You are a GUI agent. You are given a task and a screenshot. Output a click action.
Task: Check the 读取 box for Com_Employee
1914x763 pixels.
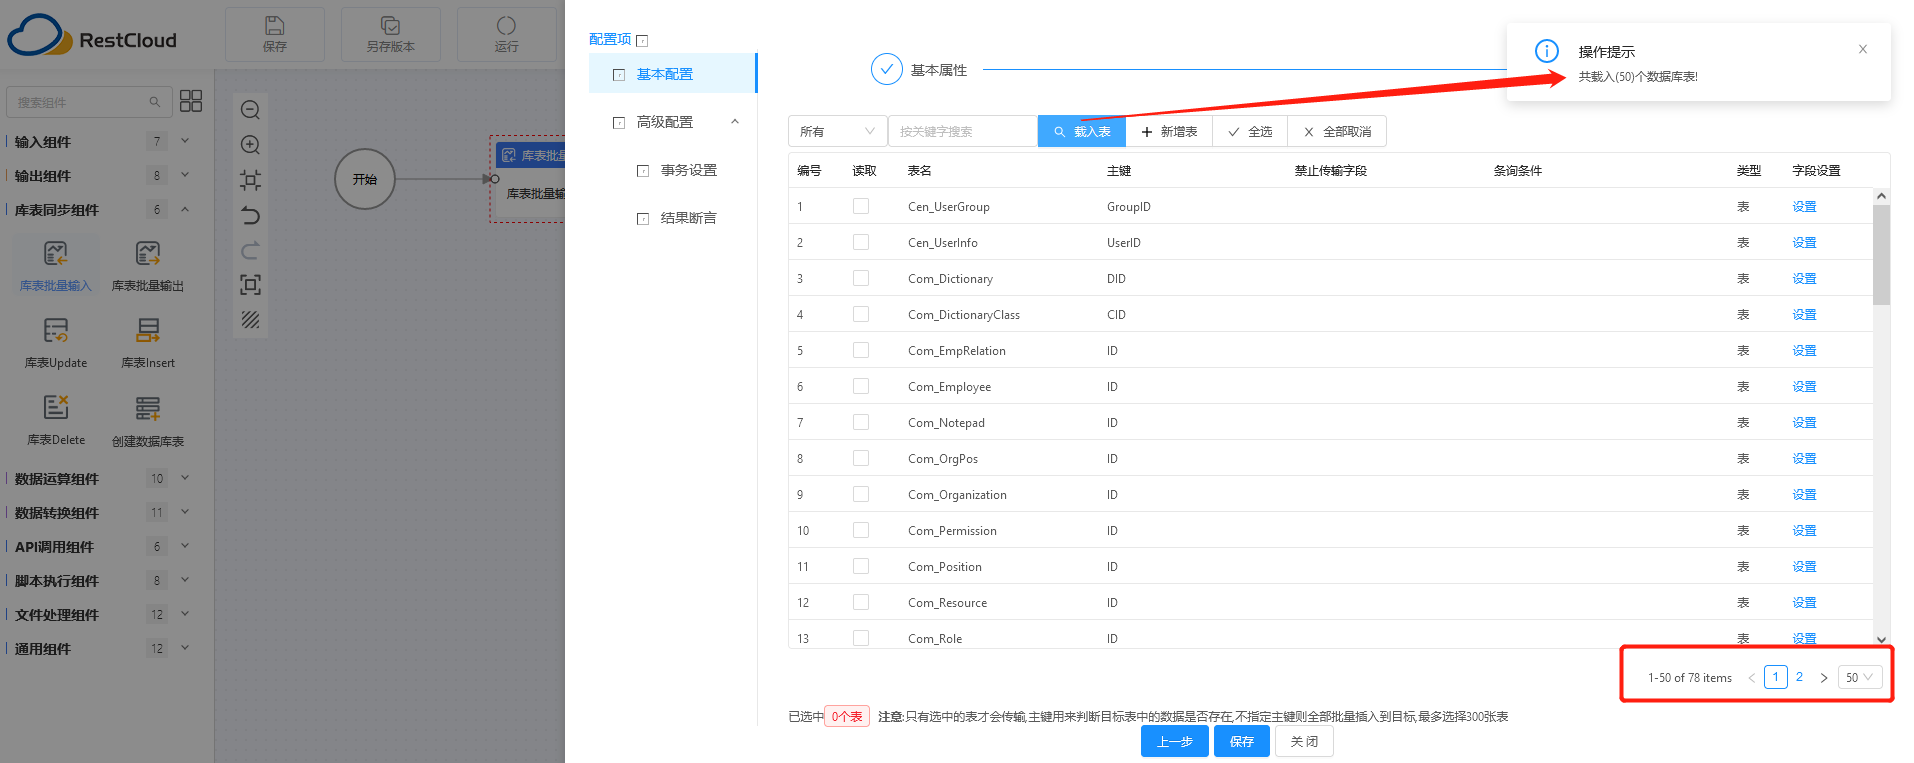point(861,386)
